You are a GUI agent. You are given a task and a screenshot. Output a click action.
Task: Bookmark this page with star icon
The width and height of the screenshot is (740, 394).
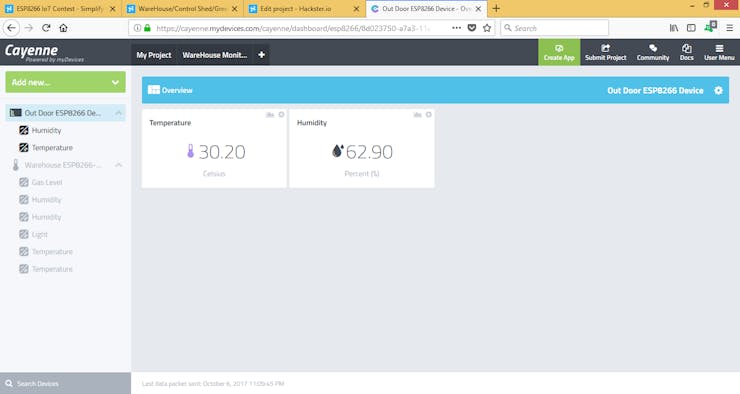(487, 28)
